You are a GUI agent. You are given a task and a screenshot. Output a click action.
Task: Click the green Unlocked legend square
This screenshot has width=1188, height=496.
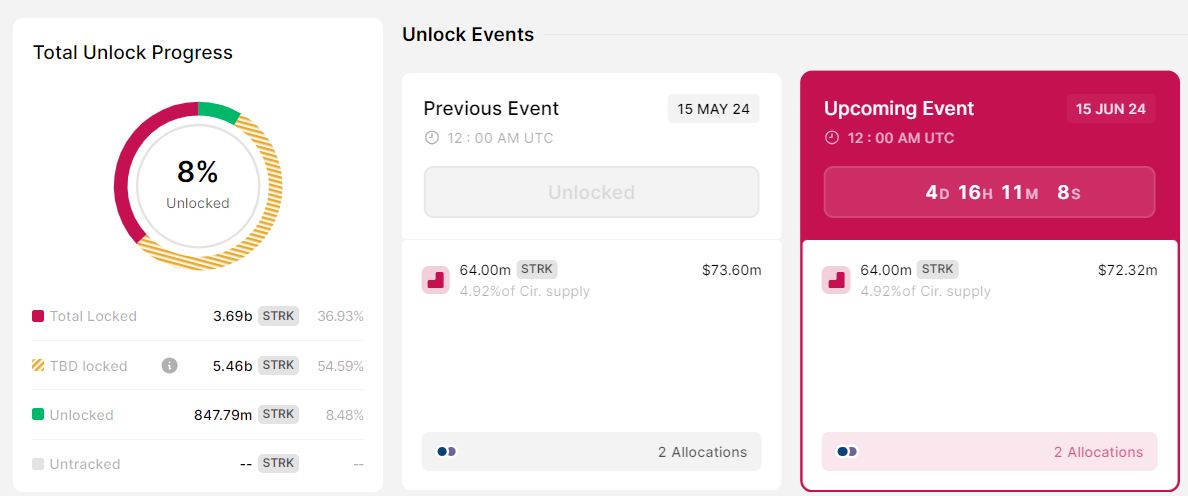(38, 415)
